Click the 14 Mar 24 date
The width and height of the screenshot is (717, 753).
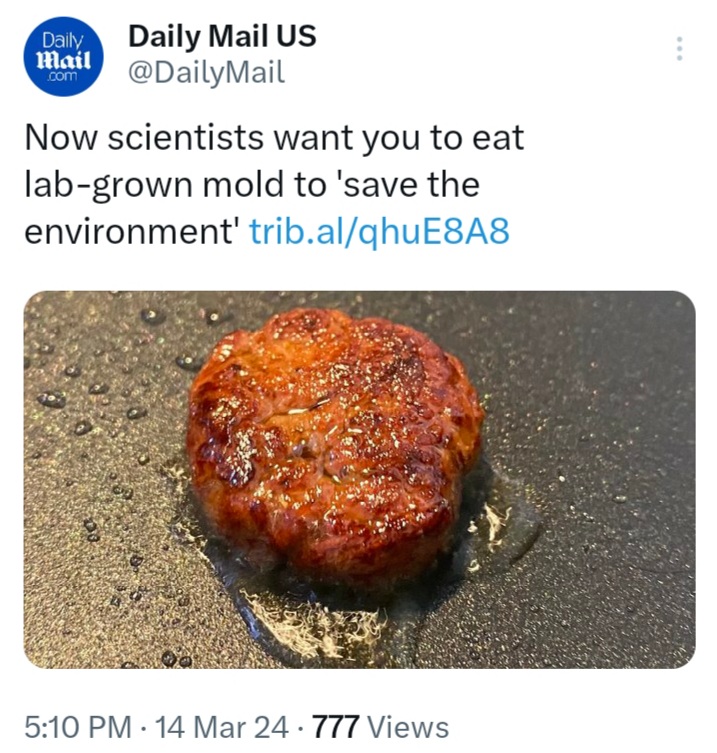[213, 727]
